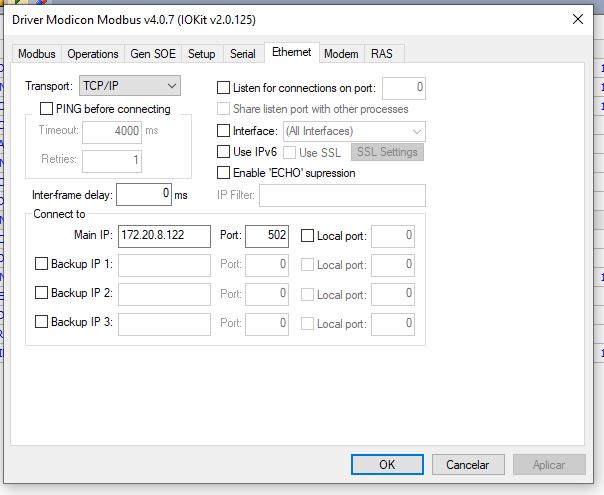The height and width of the screenshot is (495, 604).
Task: Expand the Transport TCP/IP dropdown
Action: (x=130, y=86)
